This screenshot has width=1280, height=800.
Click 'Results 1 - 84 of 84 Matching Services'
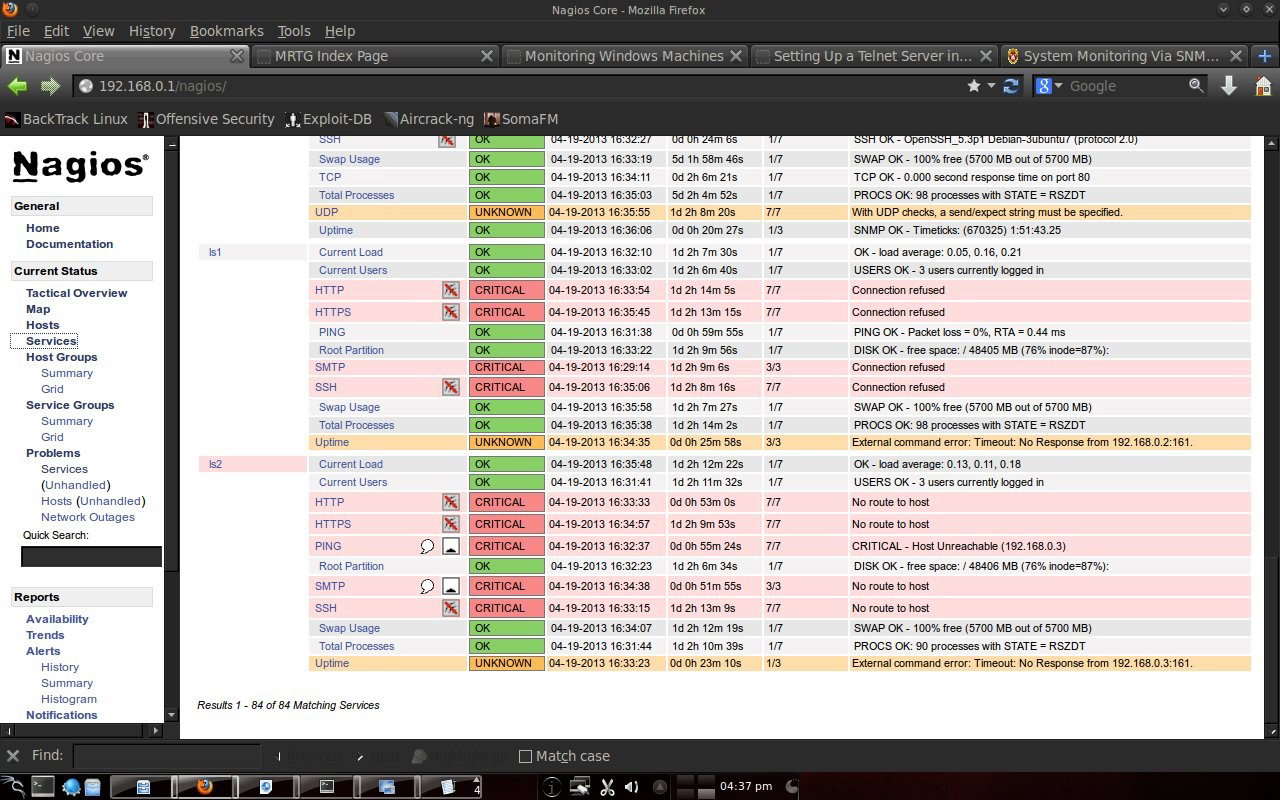click(288, 705)
